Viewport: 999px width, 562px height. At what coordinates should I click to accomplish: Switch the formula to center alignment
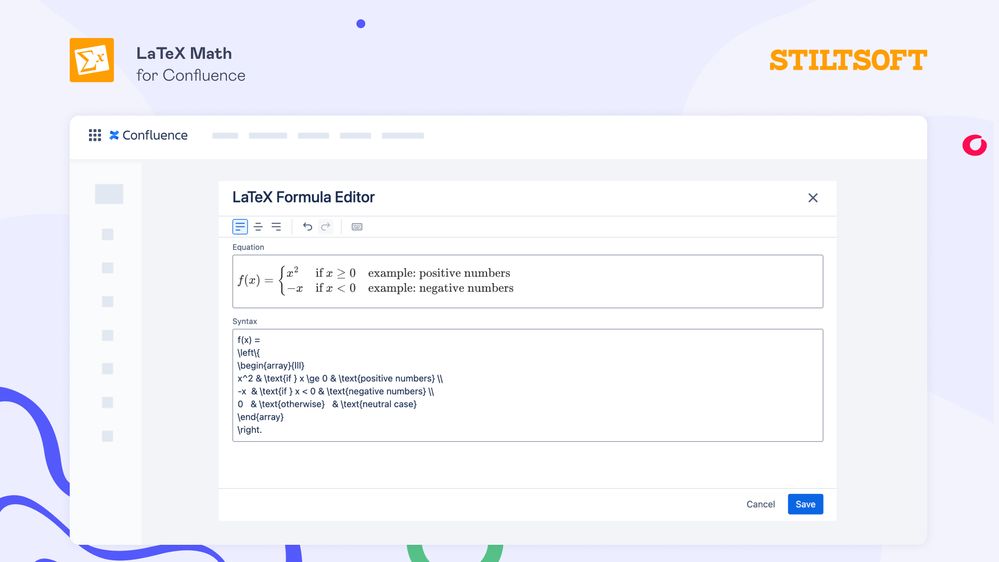point(258,227)
